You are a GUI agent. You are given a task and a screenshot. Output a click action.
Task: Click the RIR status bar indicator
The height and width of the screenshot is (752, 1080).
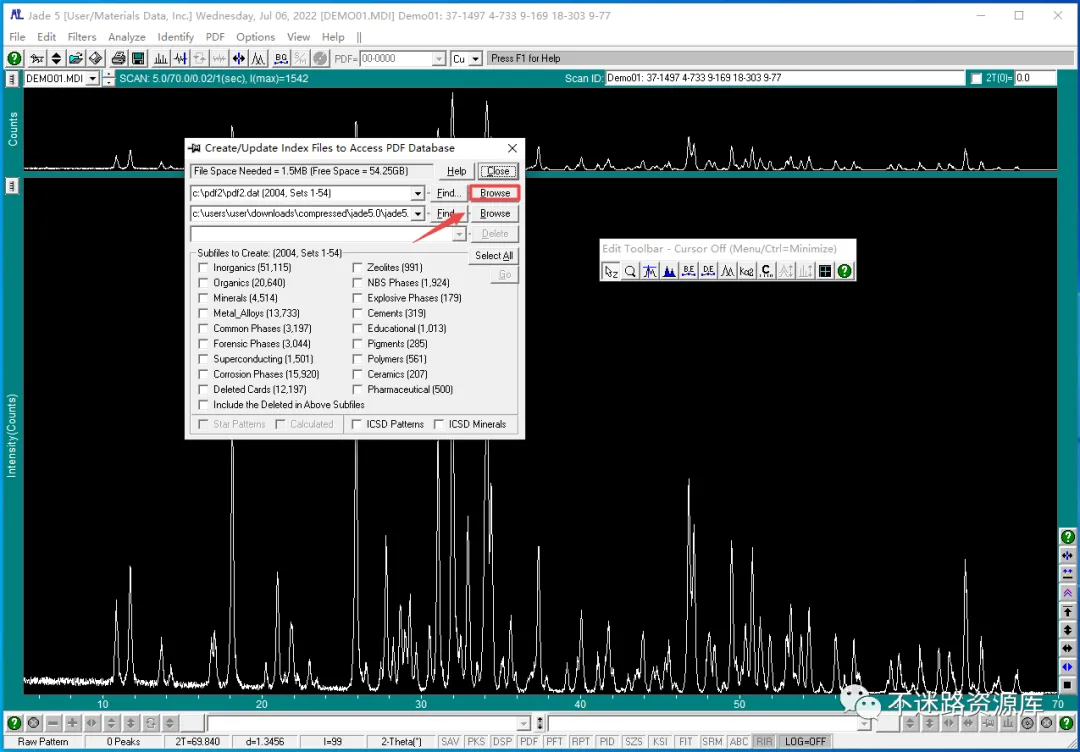tap(764, 742)
